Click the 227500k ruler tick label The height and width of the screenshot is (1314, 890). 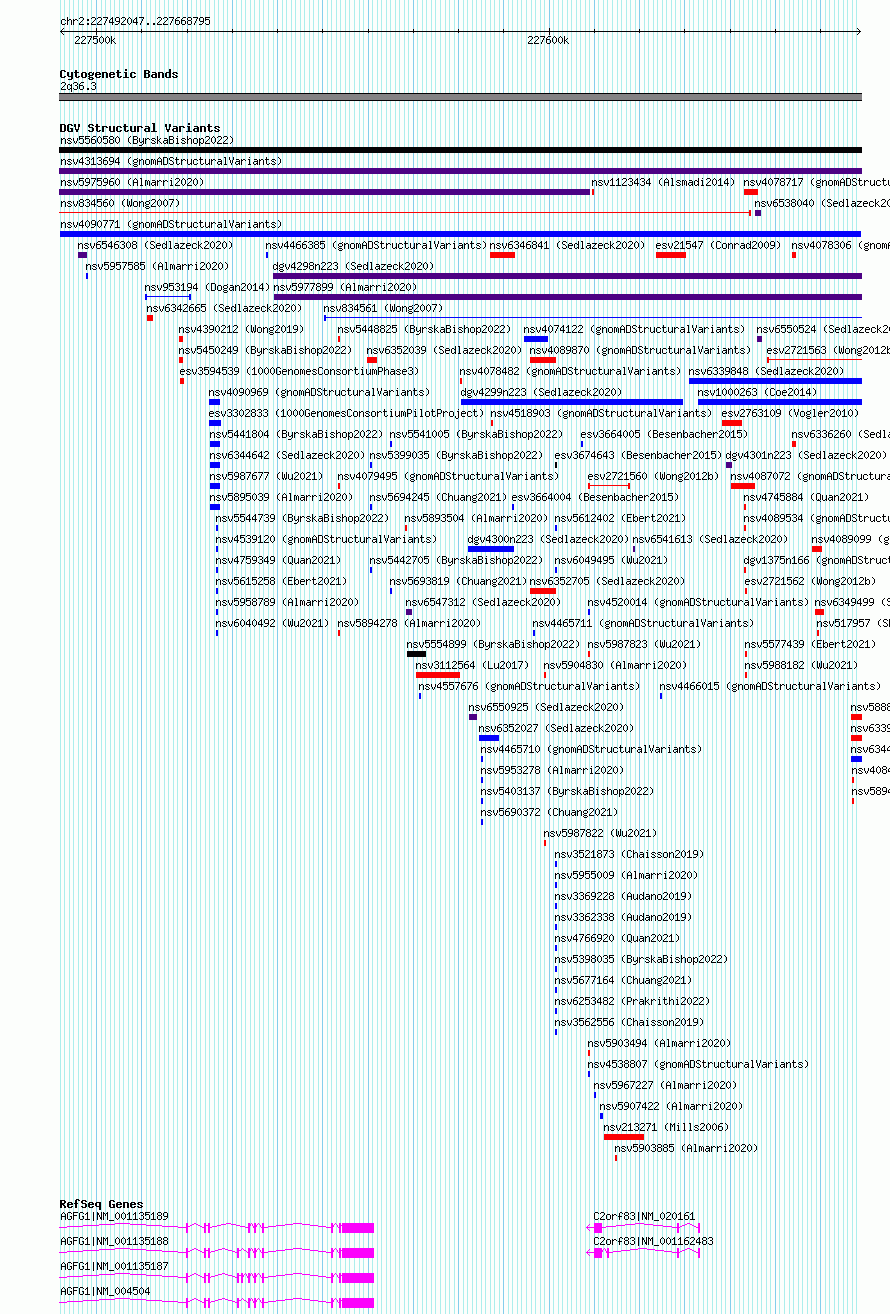coord(95,40)
